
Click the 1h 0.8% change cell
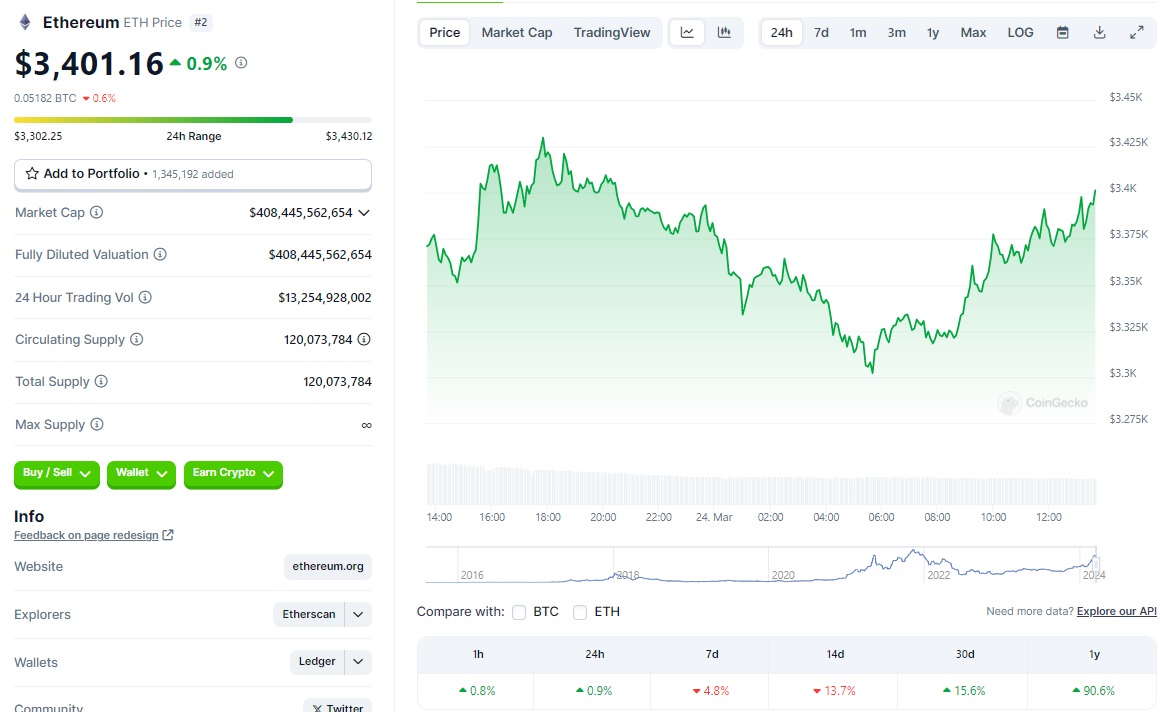477,691
